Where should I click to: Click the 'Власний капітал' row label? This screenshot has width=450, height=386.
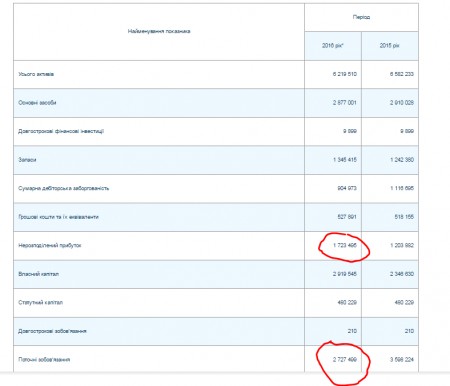click(x=39, y=274)
